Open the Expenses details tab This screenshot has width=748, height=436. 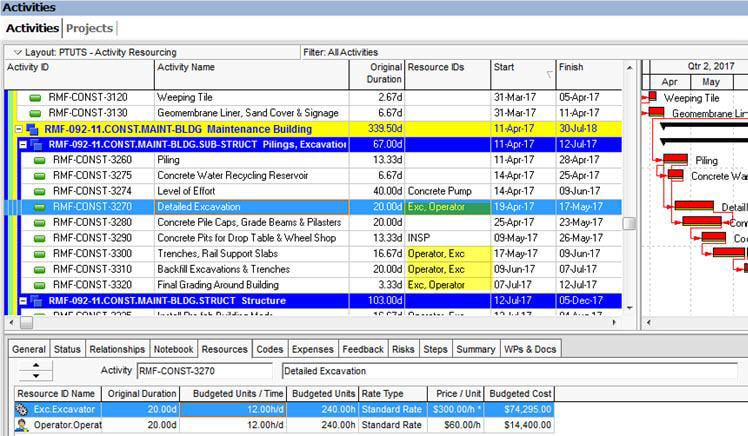click(314, 349)
